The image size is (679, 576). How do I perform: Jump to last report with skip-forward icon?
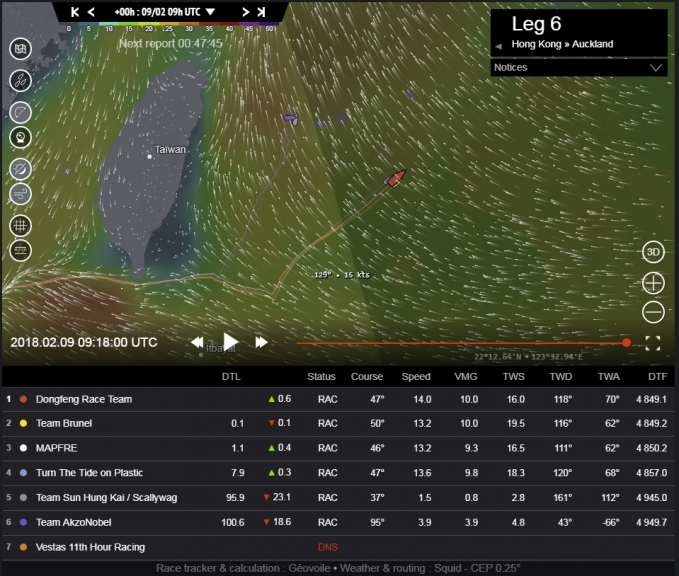[261, 12]
